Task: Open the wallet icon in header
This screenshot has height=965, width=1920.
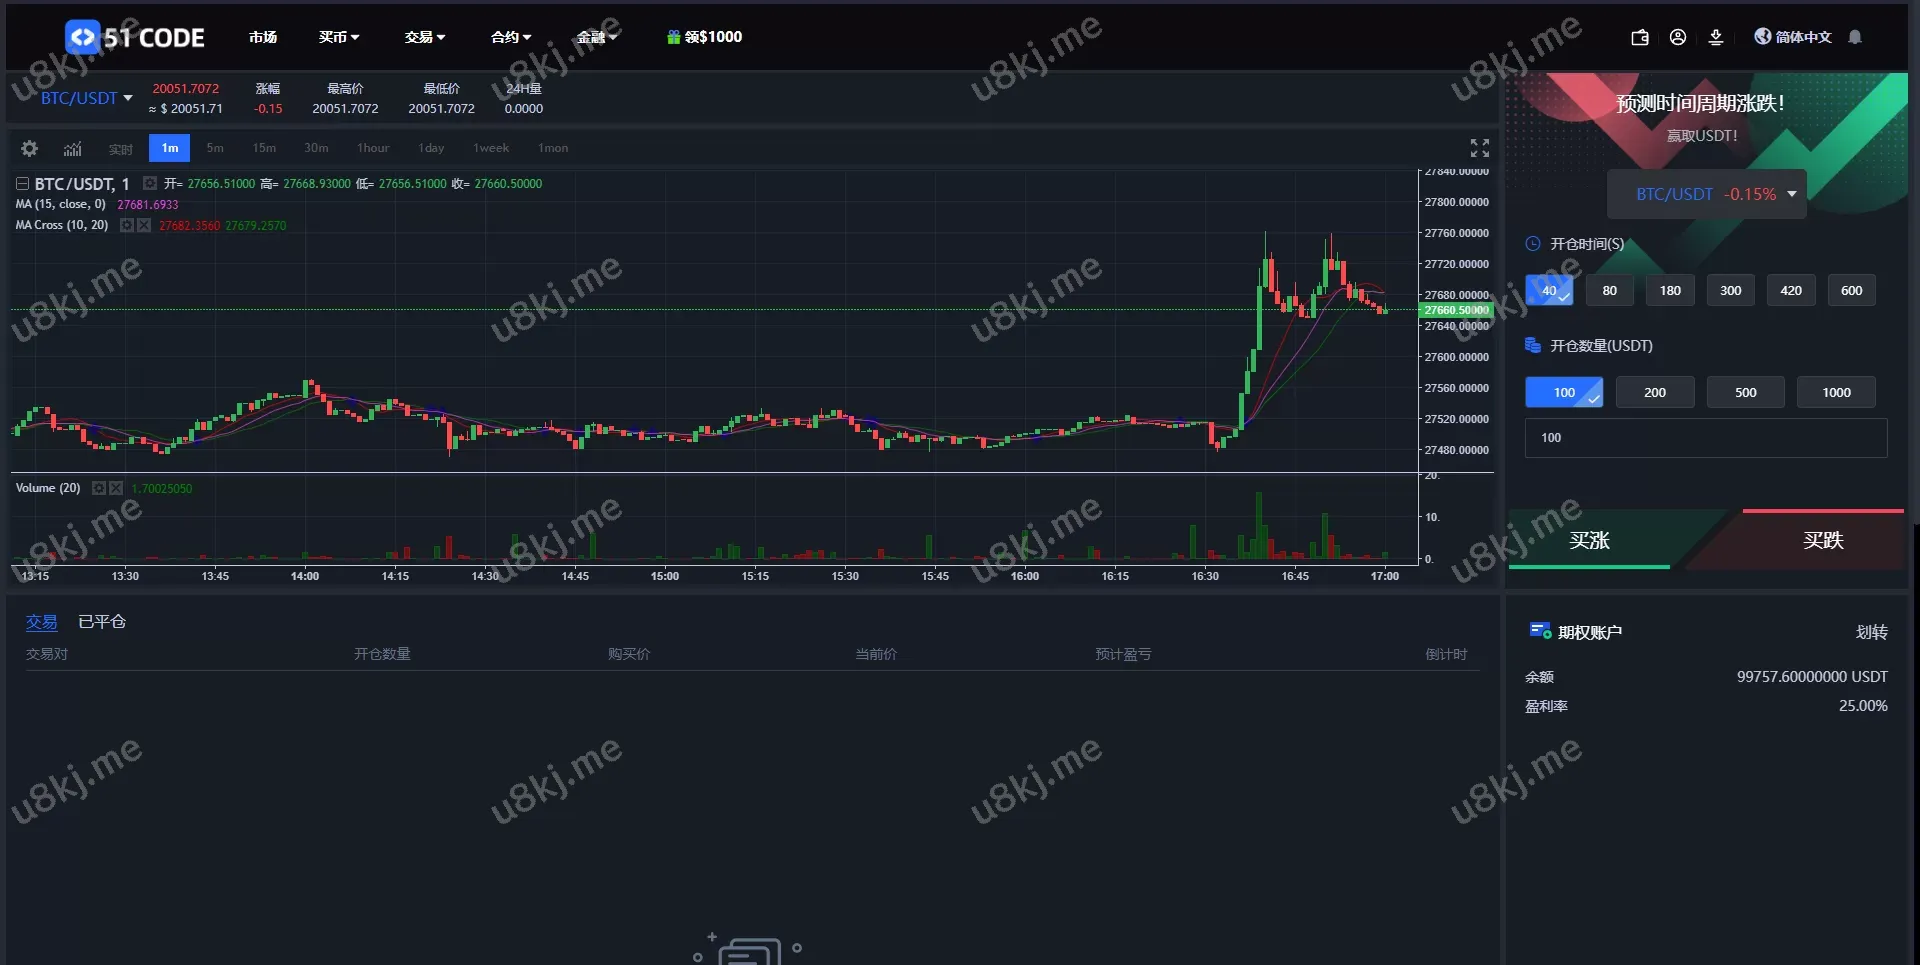Action: point(1640,37)
